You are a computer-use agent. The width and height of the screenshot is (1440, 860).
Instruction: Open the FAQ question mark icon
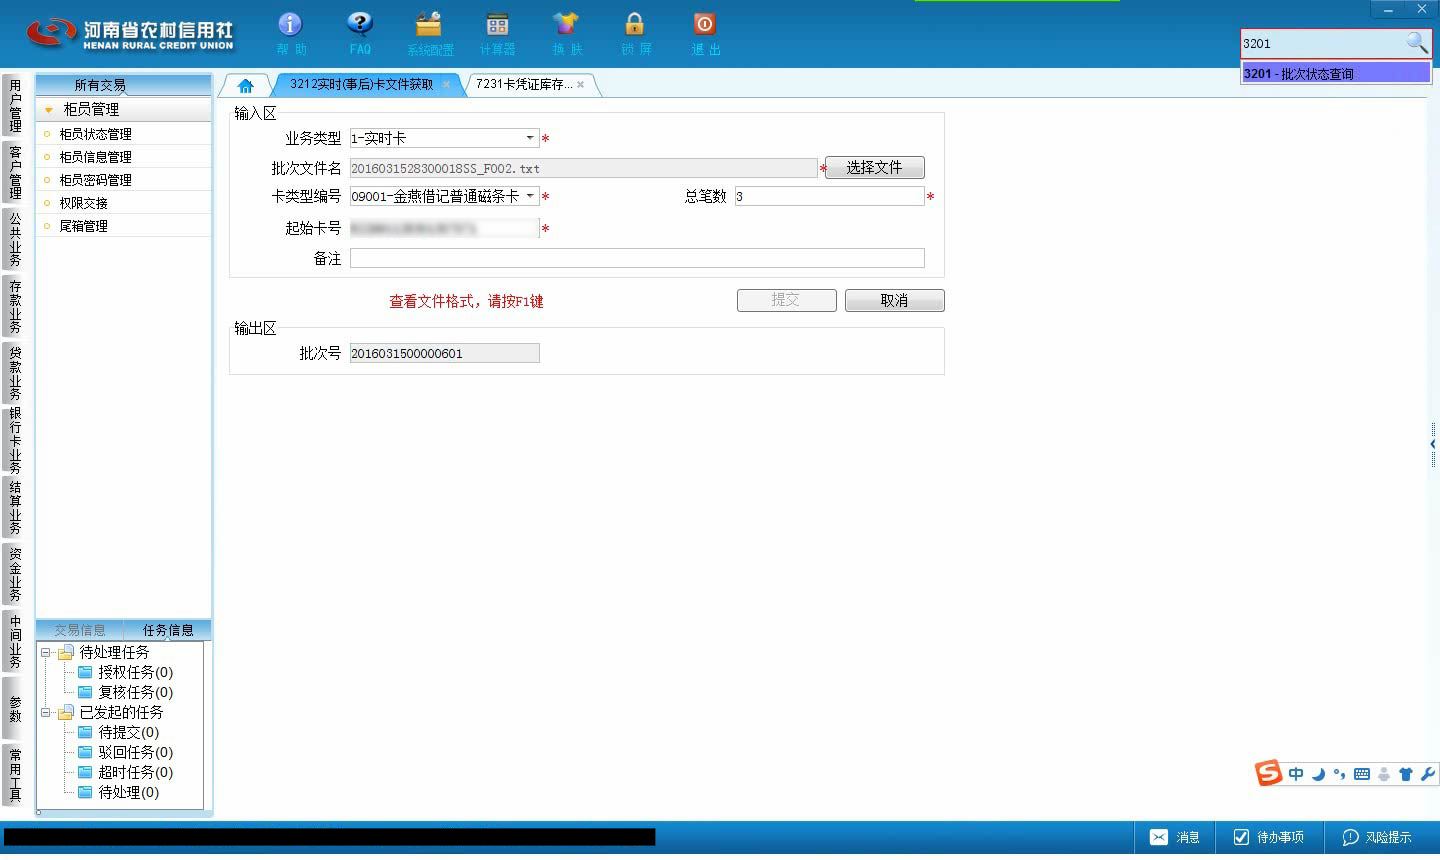pyautogui.click(x=360, y=33)
